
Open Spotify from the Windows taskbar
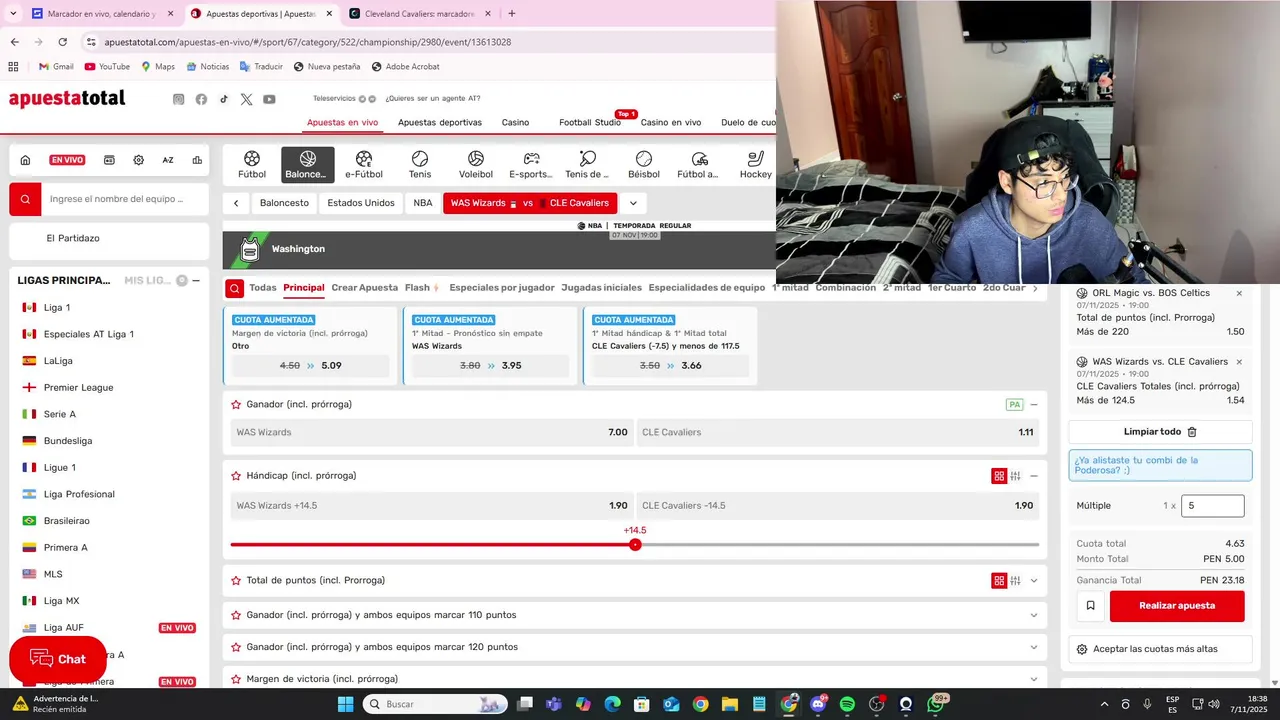pos(847,704)
